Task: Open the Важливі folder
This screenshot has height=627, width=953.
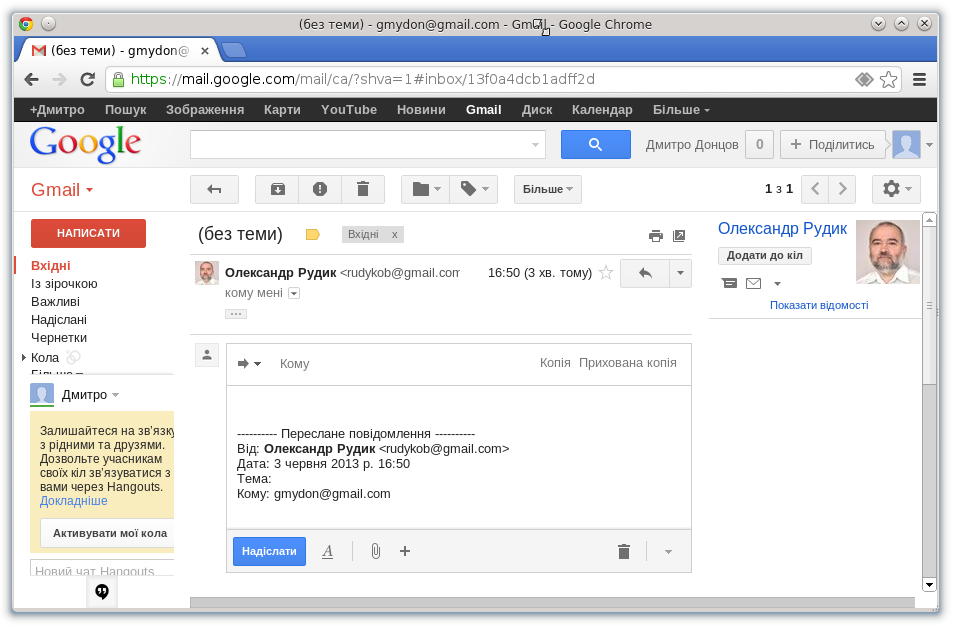Action: [x=55, y=302]
